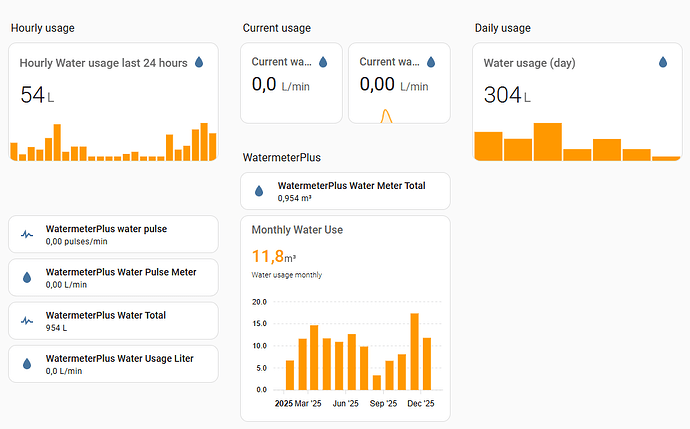Click drop icon on the 0,00 L/min card
Image resolution: width=690 pixels, height=429 pixels.
point(431,61)
